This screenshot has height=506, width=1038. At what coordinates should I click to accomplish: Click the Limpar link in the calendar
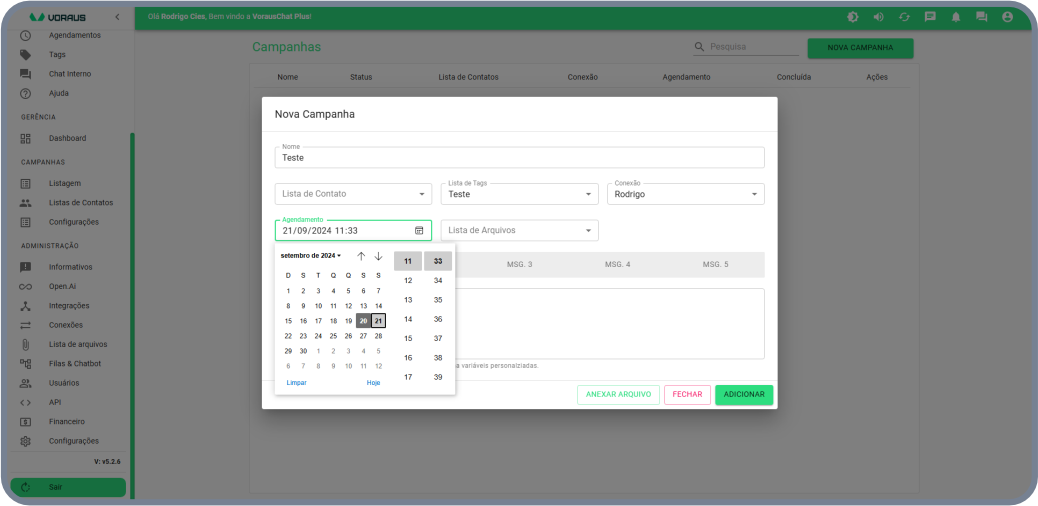(296, 383)
